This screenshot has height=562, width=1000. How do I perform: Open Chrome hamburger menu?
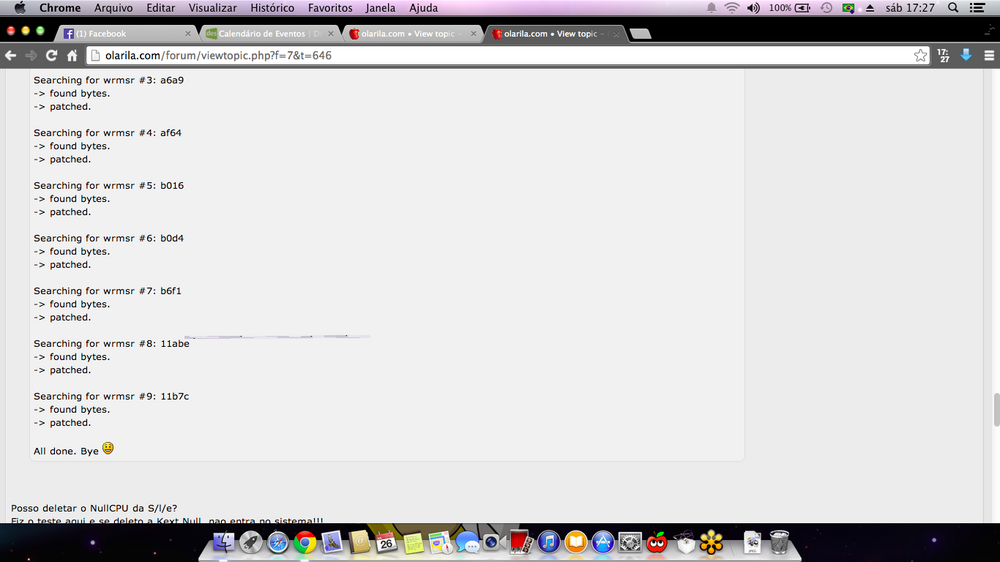pos(986,56)
